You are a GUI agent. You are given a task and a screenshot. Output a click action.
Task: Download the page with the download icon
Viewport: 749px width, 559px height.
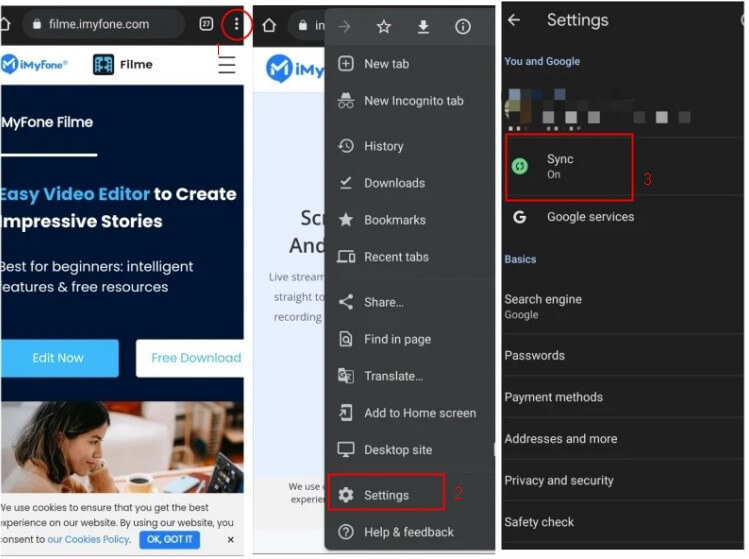coord(423,27)
